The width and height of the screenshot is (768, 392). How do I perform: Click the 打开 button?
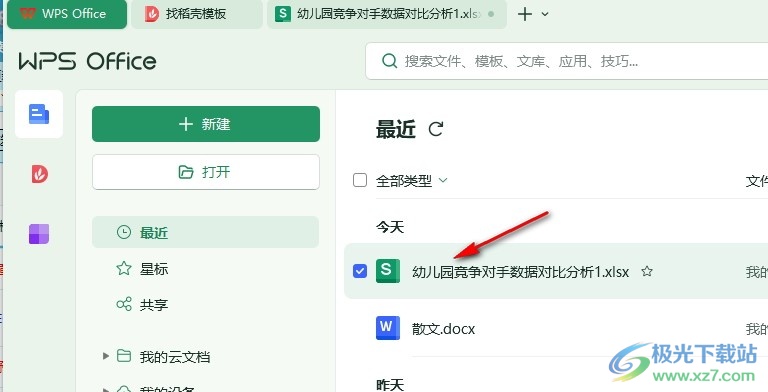[x=206, y=172]
